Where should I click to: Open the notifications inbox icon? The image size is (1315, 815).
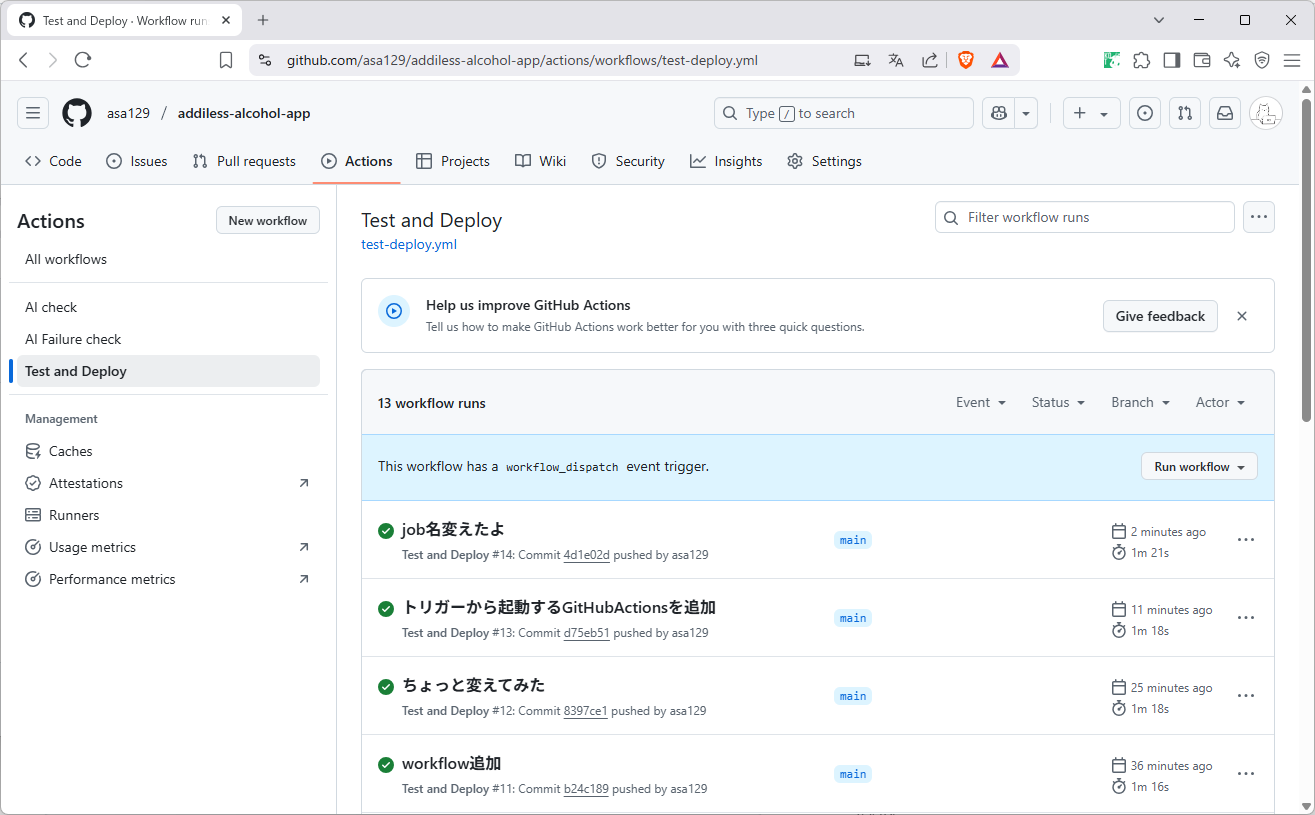[x=1225, y=113]
